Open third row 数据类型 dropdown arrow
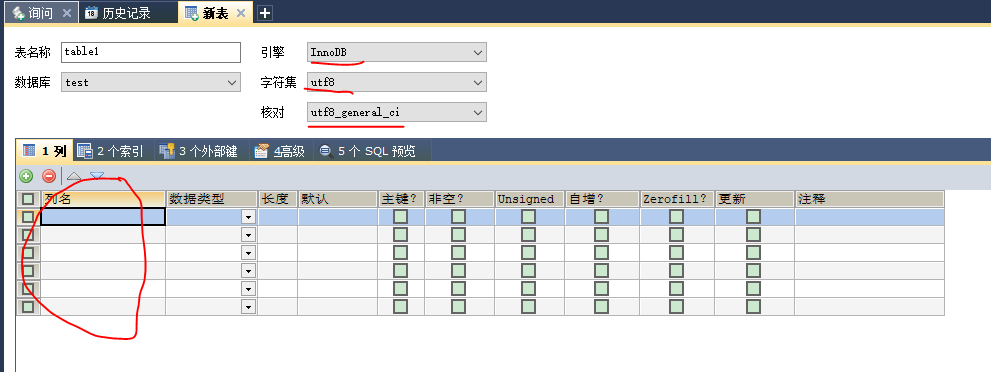Viewport: 991px width, 372px height. tap(248, 253)
